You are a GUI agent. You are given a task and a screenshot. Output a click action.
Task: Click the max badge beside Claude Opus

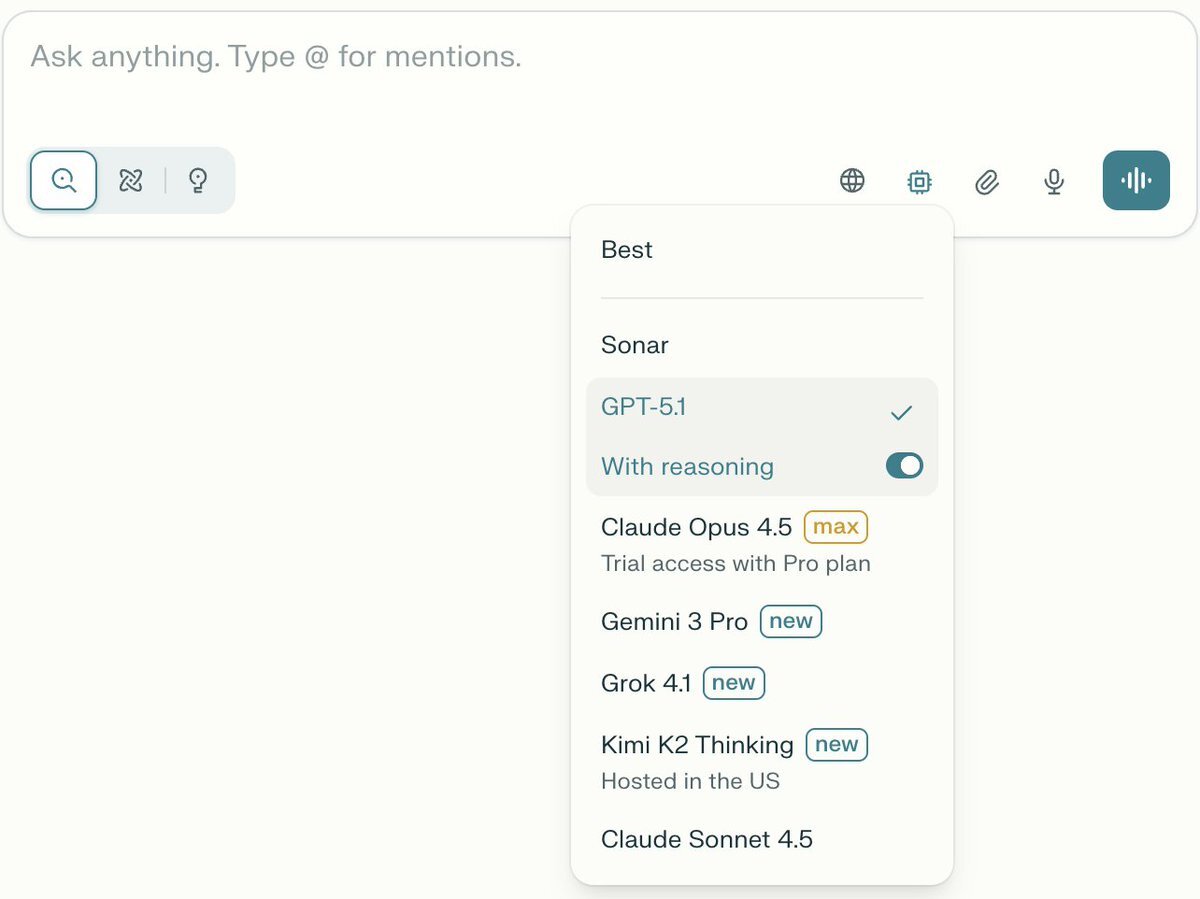836,526
